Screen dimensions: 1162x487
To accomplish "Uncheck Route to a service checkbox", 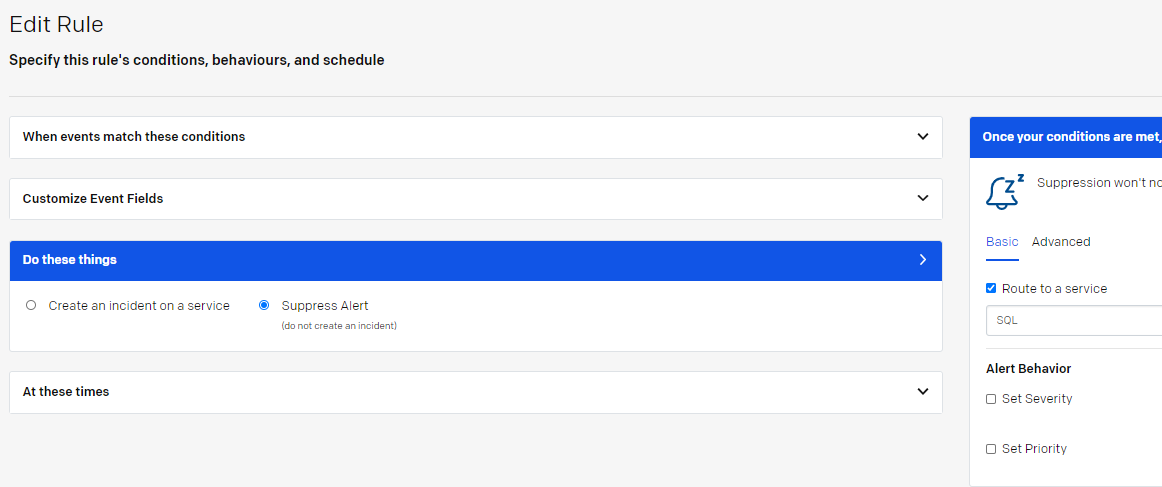I will pyautogui.click(x=991, y=288).
